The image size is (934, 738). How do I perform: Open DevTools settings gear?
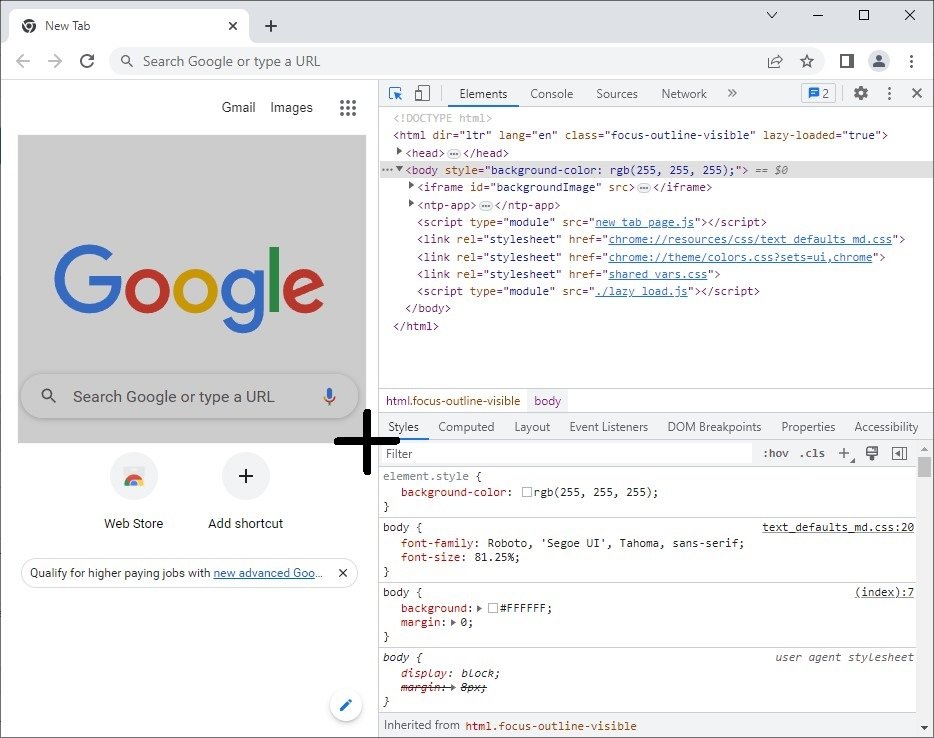coord(861,93)
